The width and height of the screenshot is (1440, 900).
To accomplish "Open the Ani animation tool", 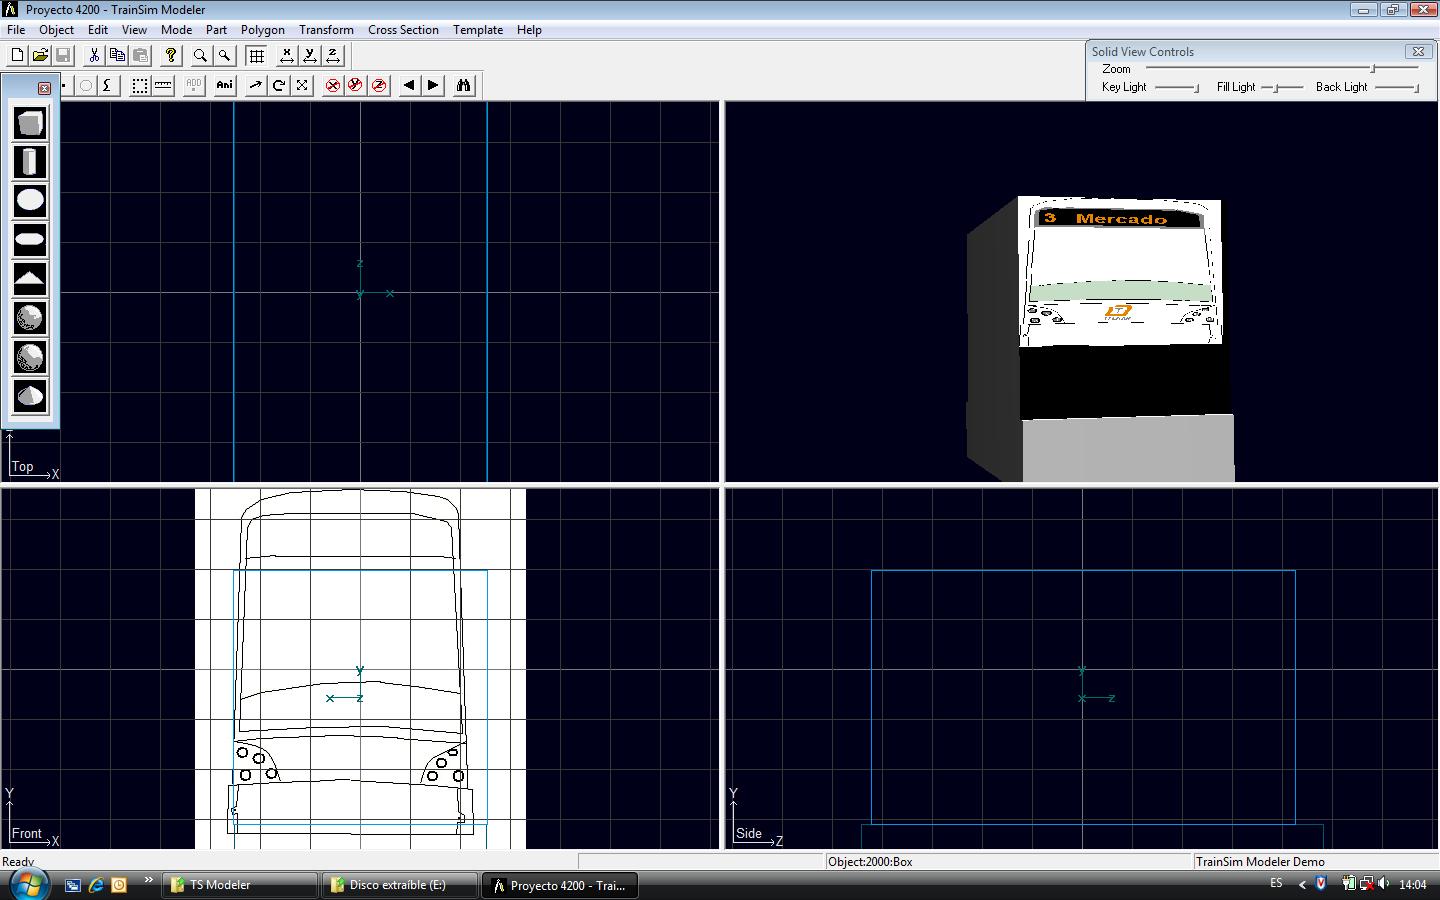I will click(x=225, y=86).
